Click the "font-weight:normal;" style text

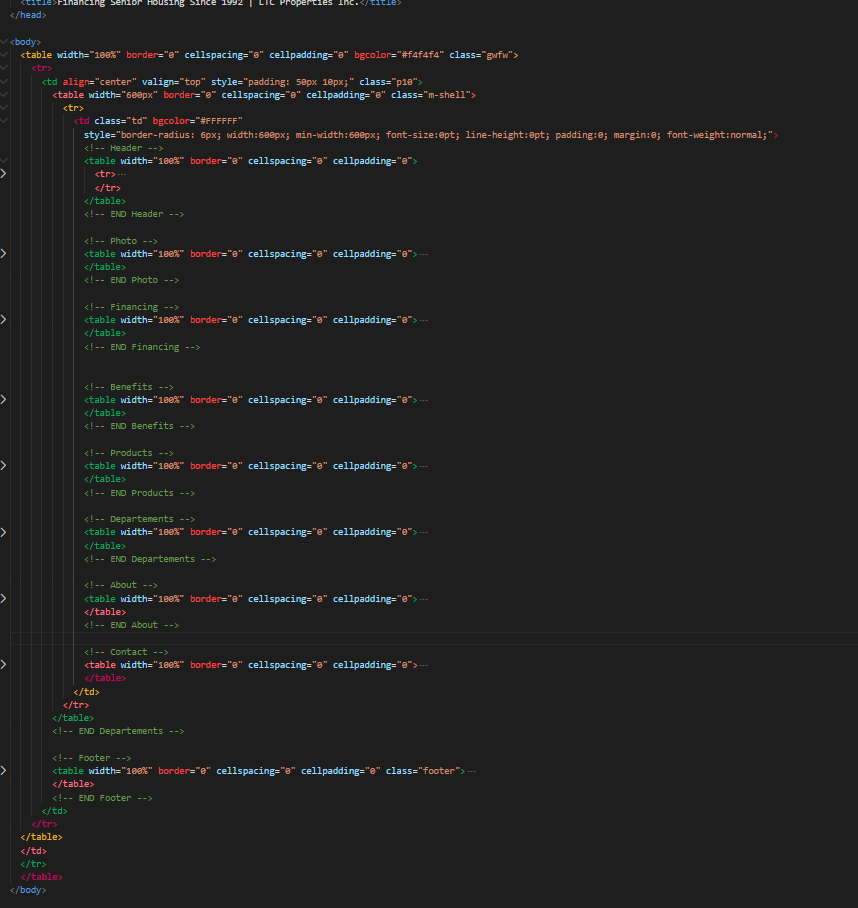717,135
